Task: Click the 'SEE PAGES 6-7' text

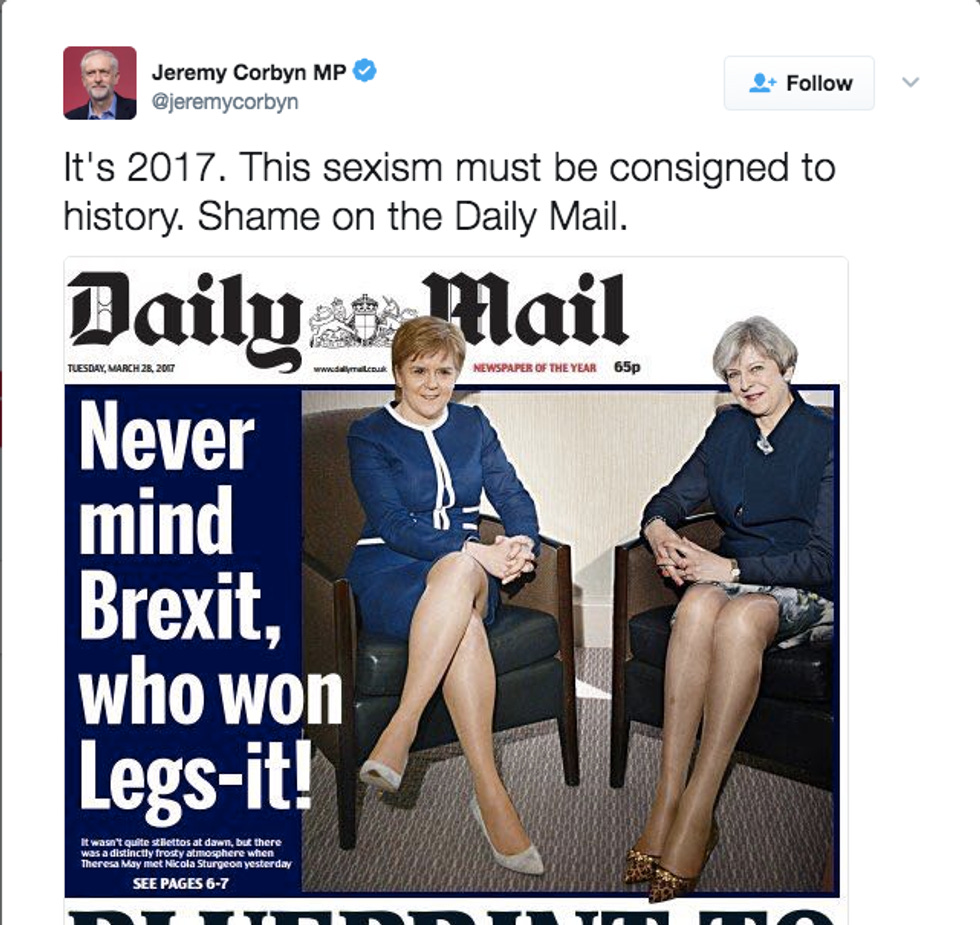Action: pyautogui.click(x=180, y=883)
